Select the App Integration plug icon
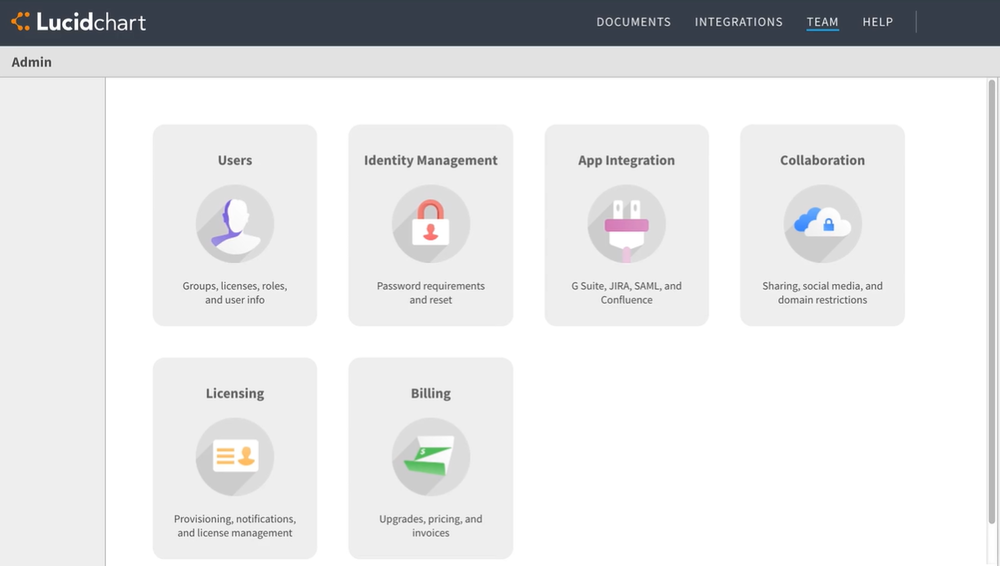The width and height of the screenshot is (1000, 566). [626, 224]
